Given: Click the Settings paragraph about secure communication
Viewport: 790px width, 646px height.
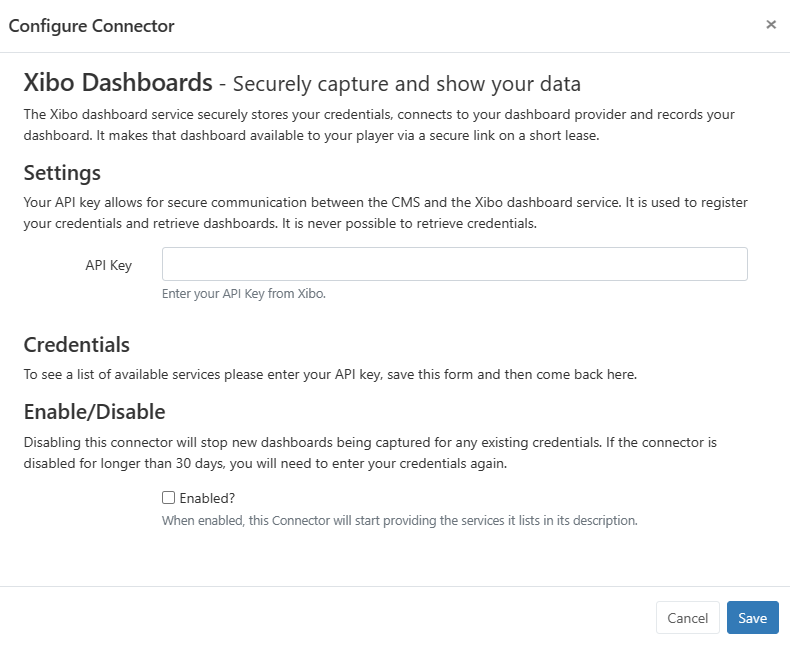Looking at the screenshot, I should (385, 213).
